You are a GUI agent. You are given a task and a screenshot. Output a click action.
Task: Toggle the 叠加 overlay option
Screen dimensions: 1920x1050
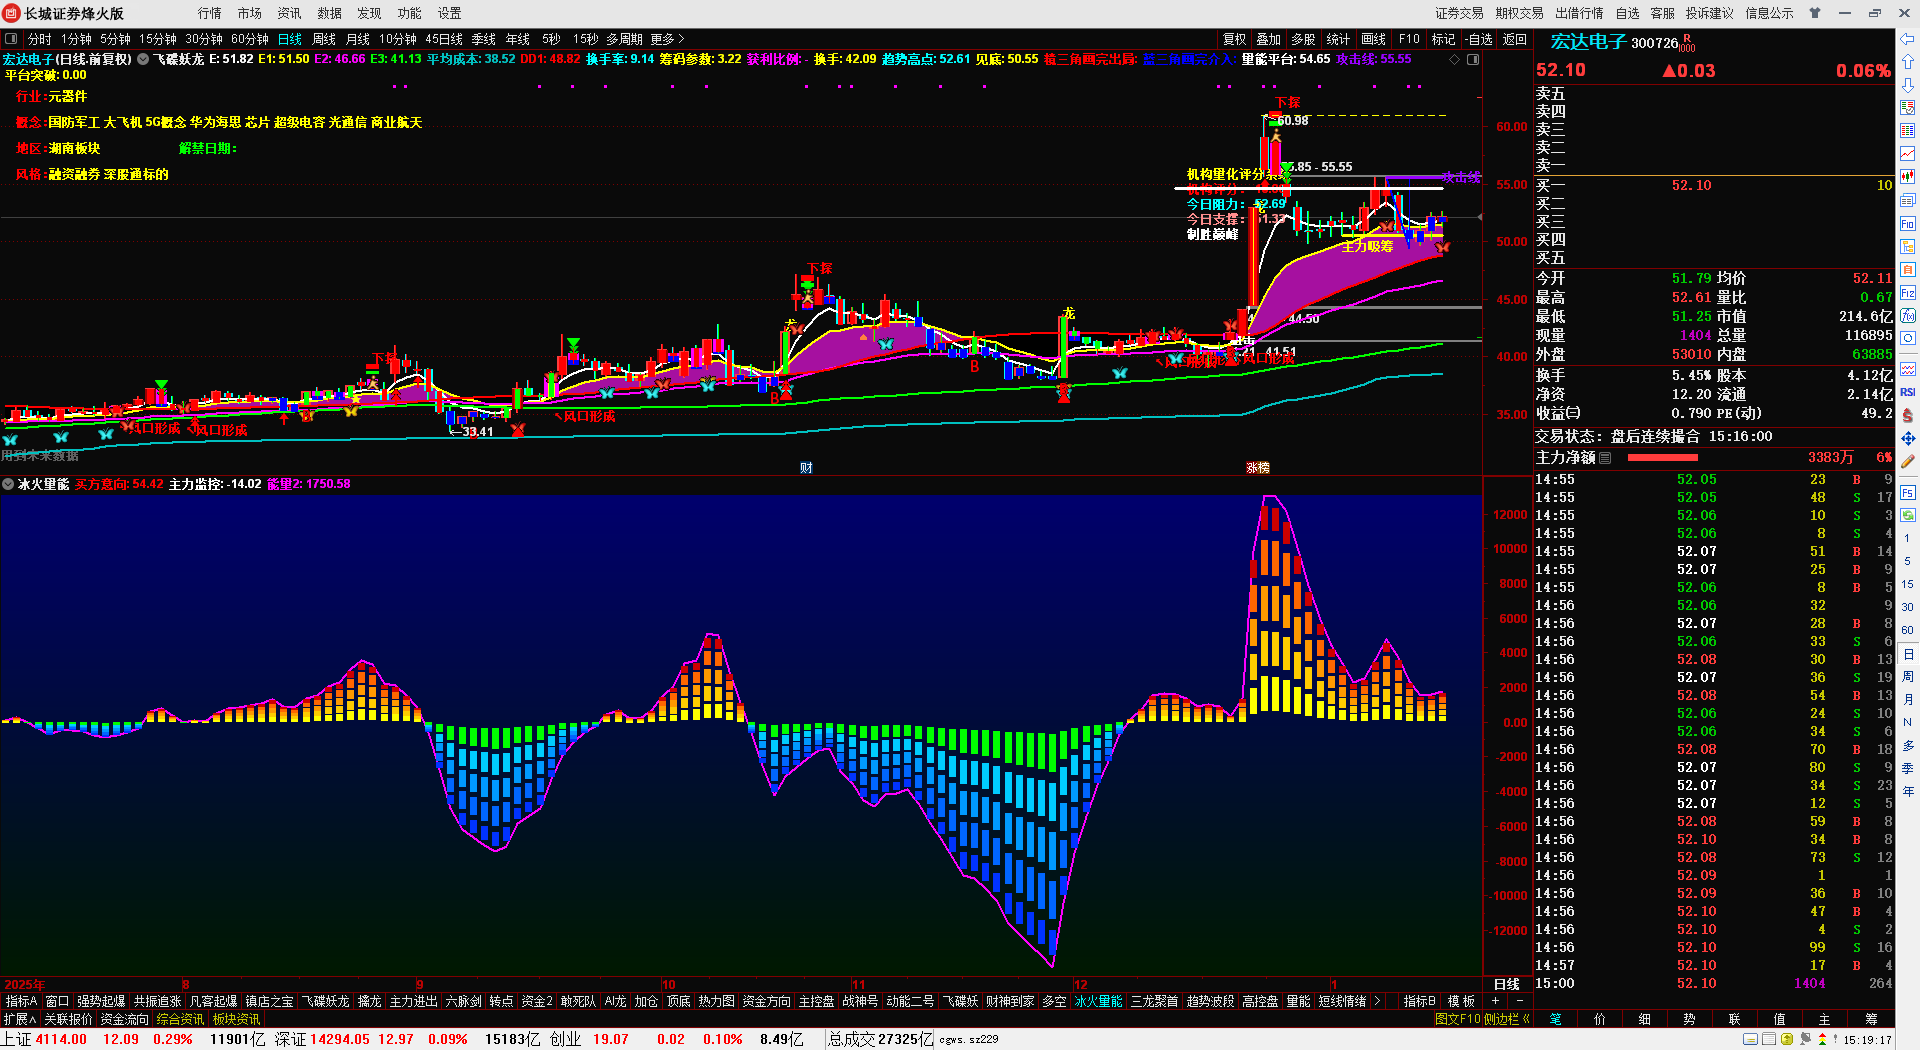point(1269,39)
